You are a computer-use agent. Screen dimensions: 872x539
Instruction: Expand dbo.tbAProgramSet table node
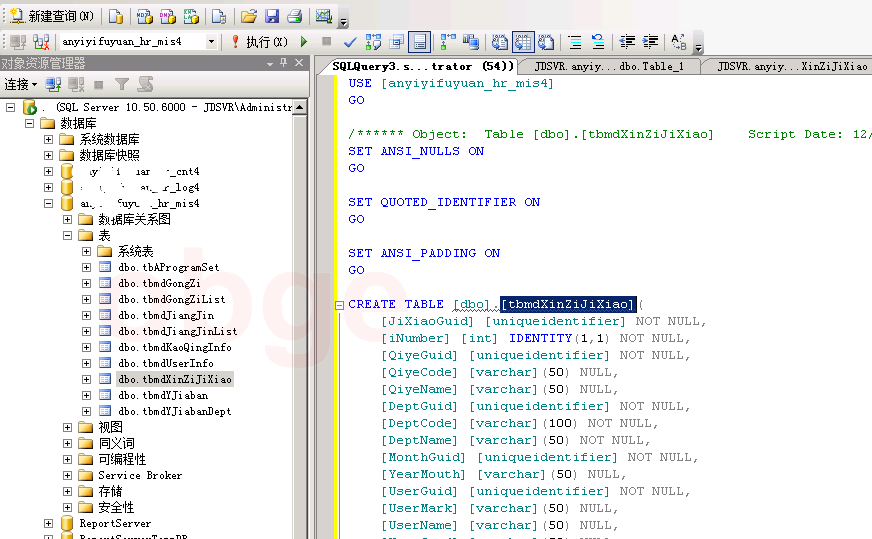point(86,268)
